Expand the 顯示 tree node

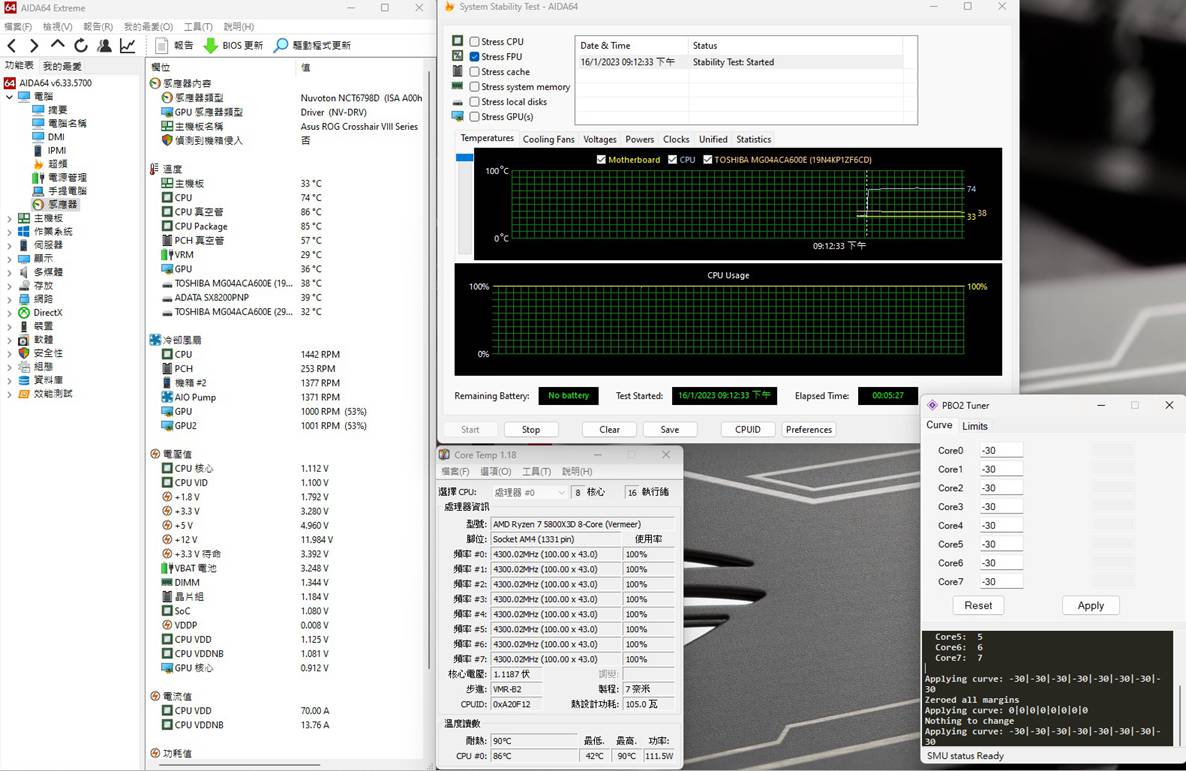(9, 260)
